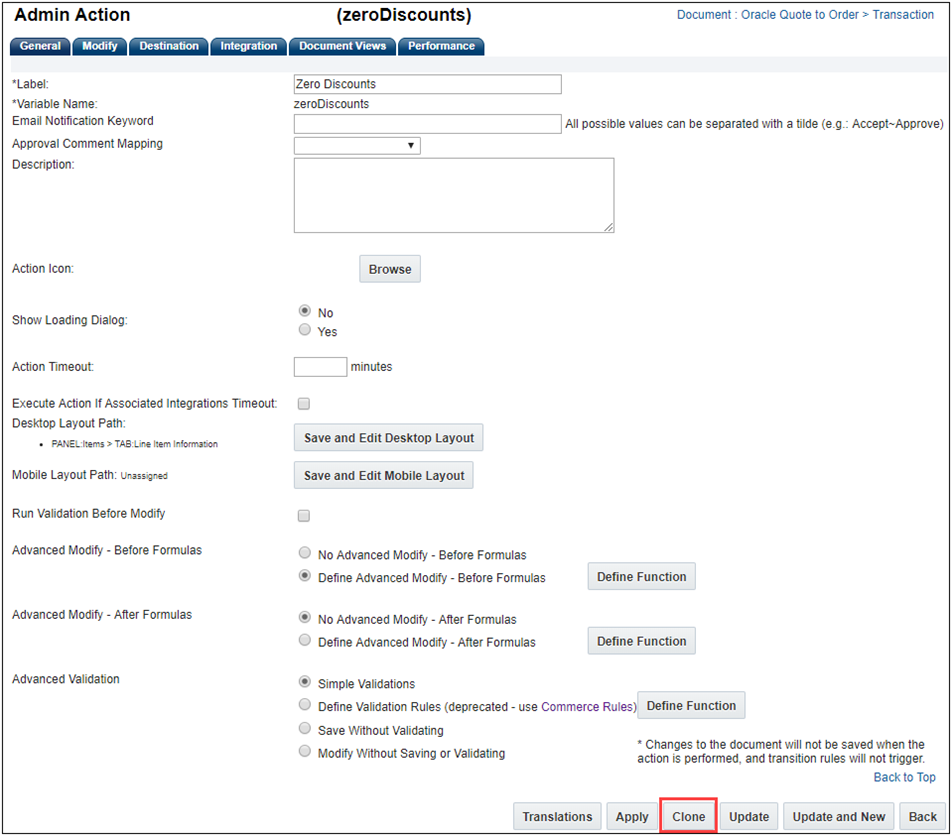Switch to the Modify tab
The height and width of the screenshot is (836, 952).
[x=99, y=46]
